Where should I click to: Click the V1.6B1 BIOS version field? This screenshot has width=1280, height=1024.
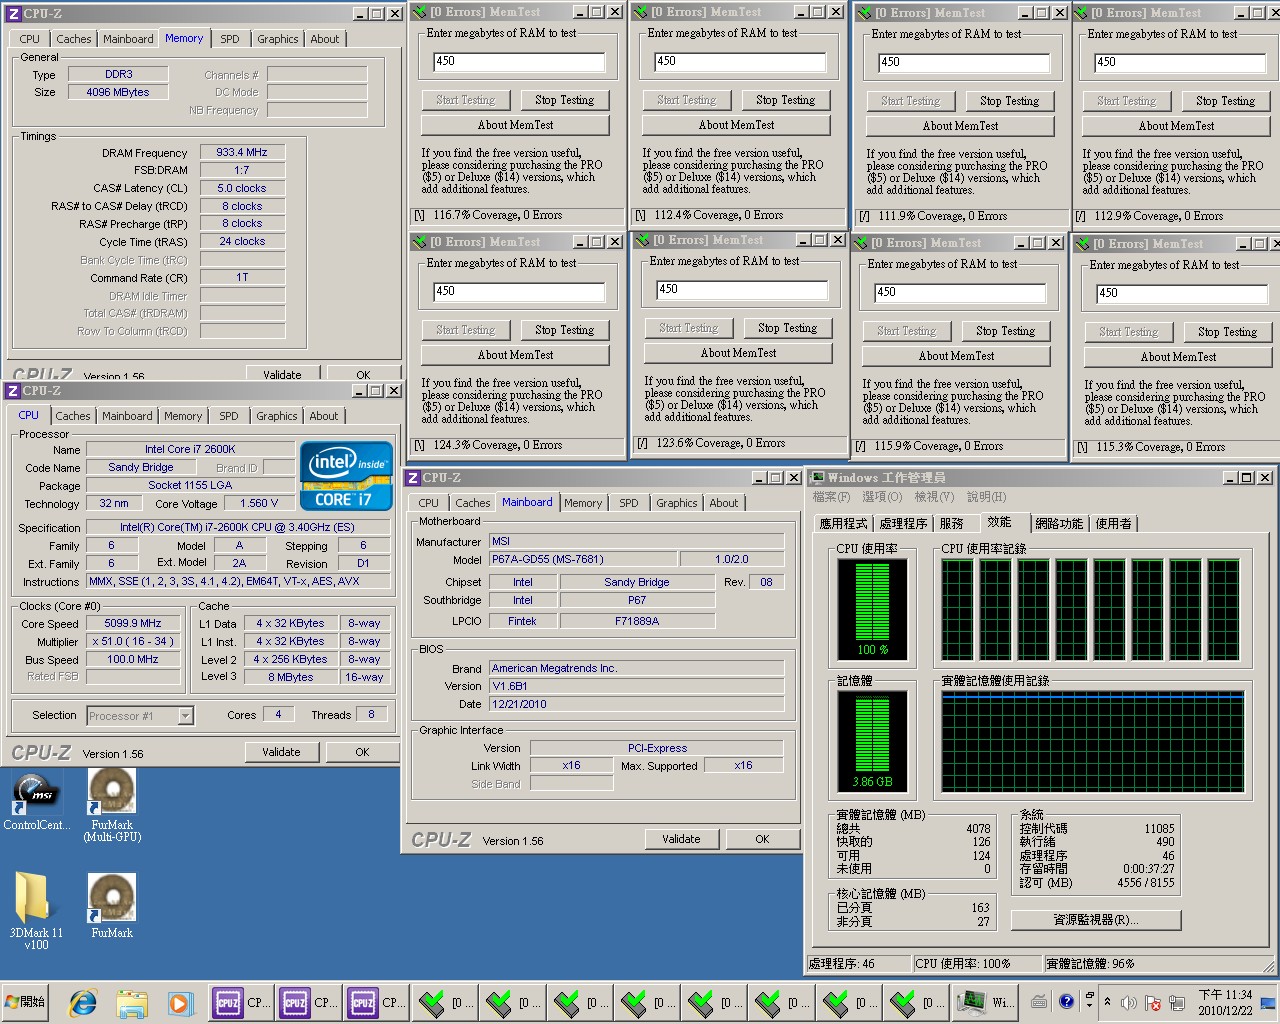(636, 686)
